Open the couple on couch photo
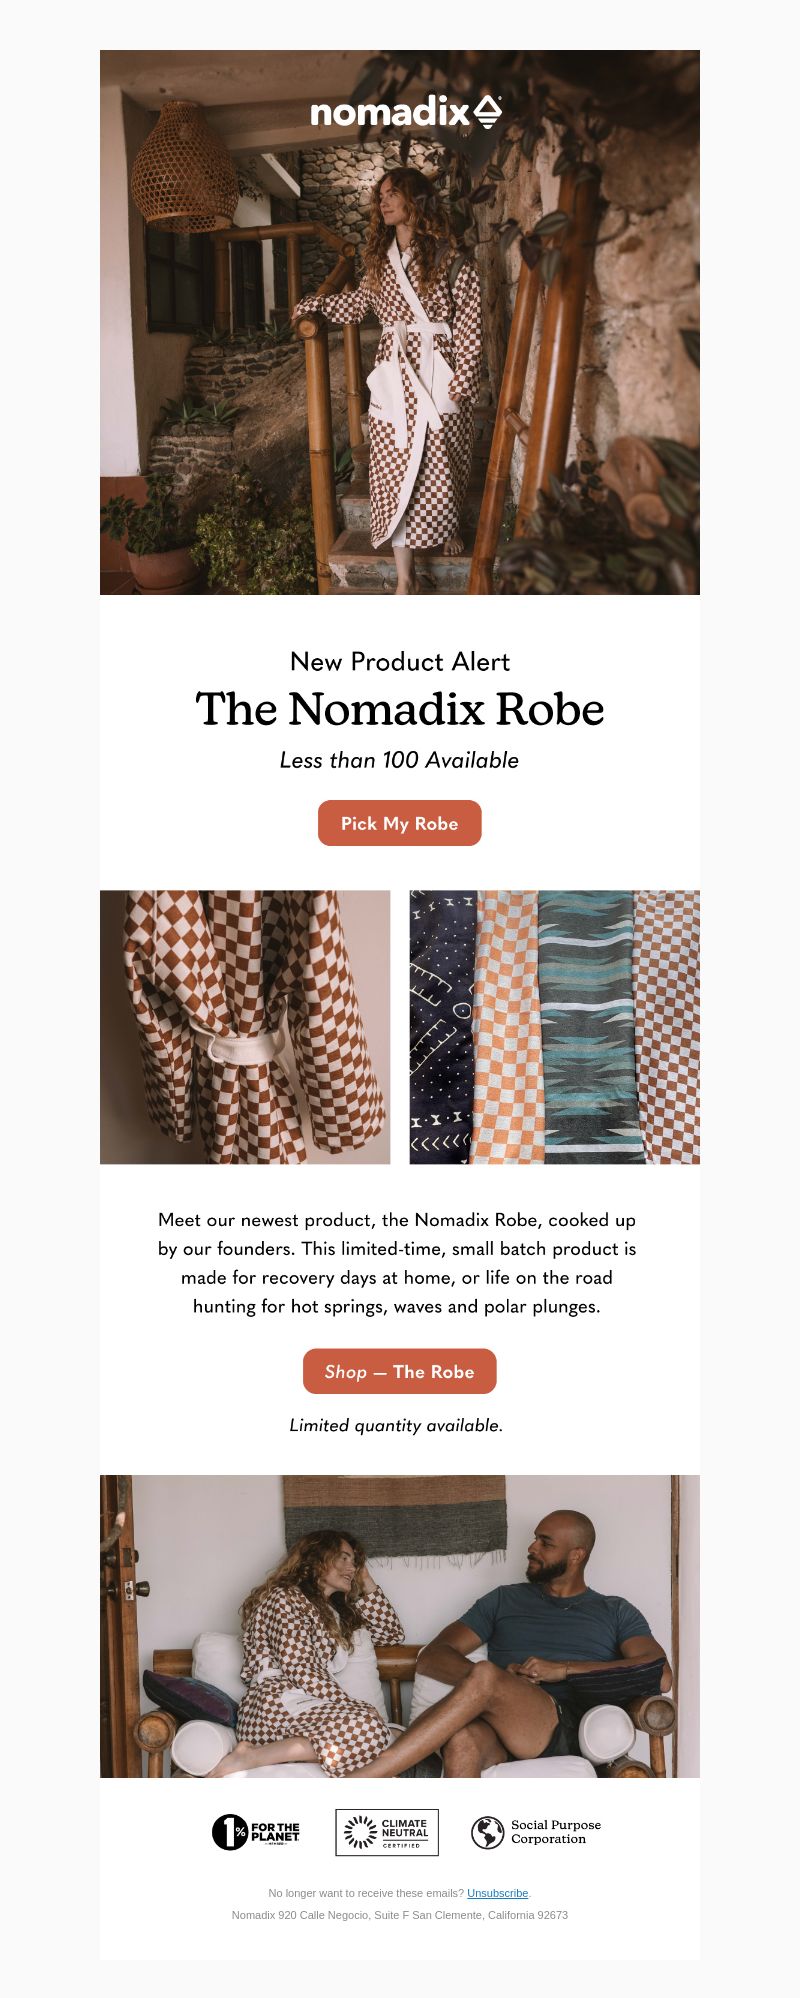The height and width of the screenshot is (1998, 800). (400, 1626)
